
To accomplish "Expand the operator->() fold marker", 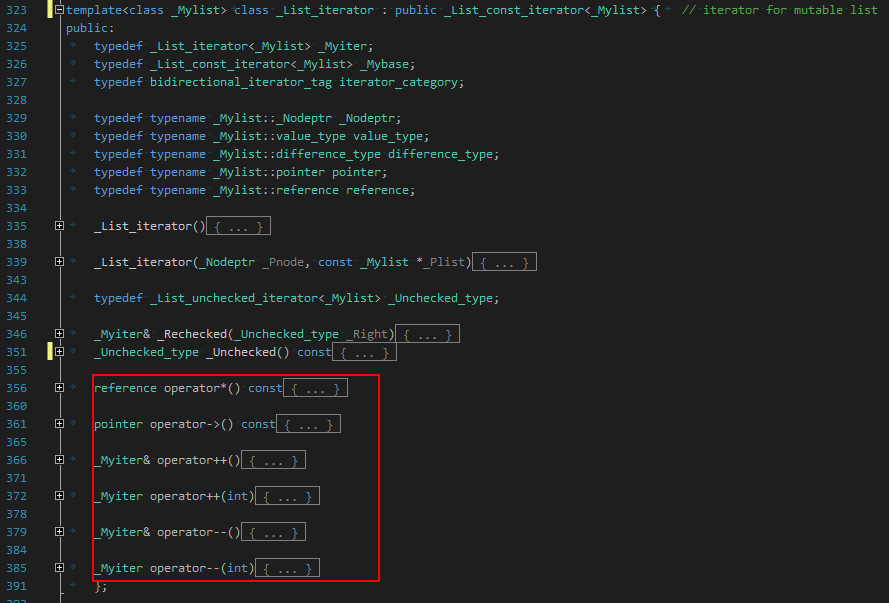I will coord(60,424).
